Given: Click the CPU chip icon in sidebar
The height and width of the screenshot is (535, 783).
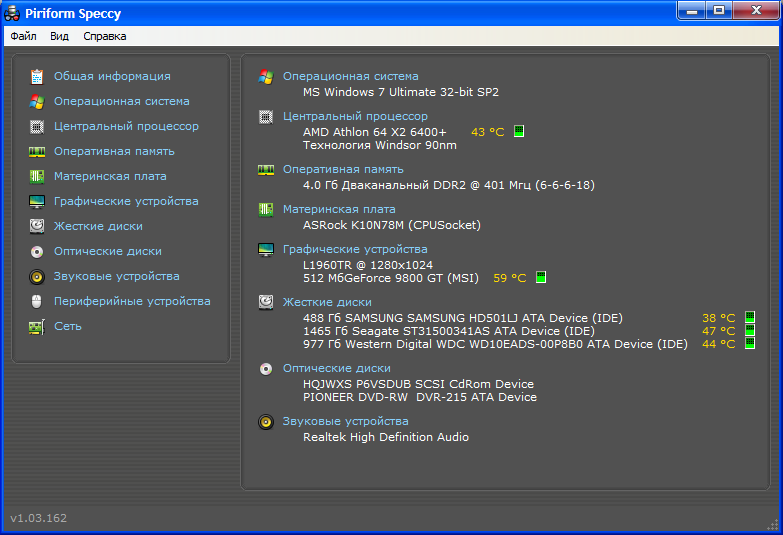Looking at the screenshot, I should [37, 126].
